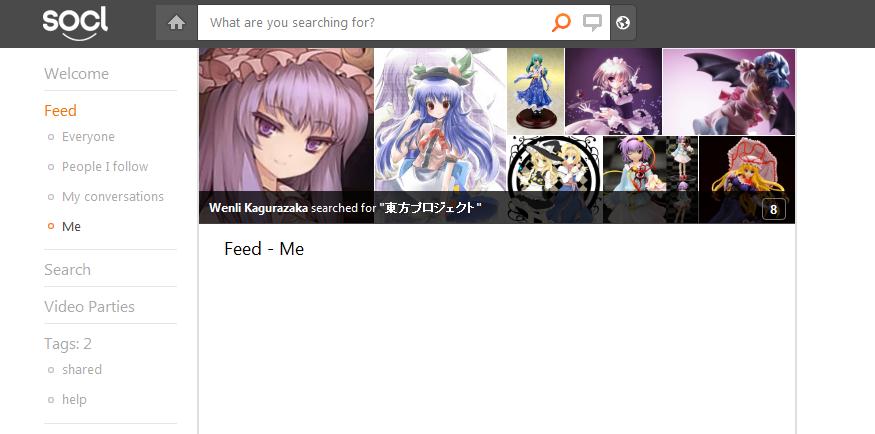Click the image count badge showing 8
Viewport: 875px width, 434px height.
pyautogui.click(x=773, y=209)
